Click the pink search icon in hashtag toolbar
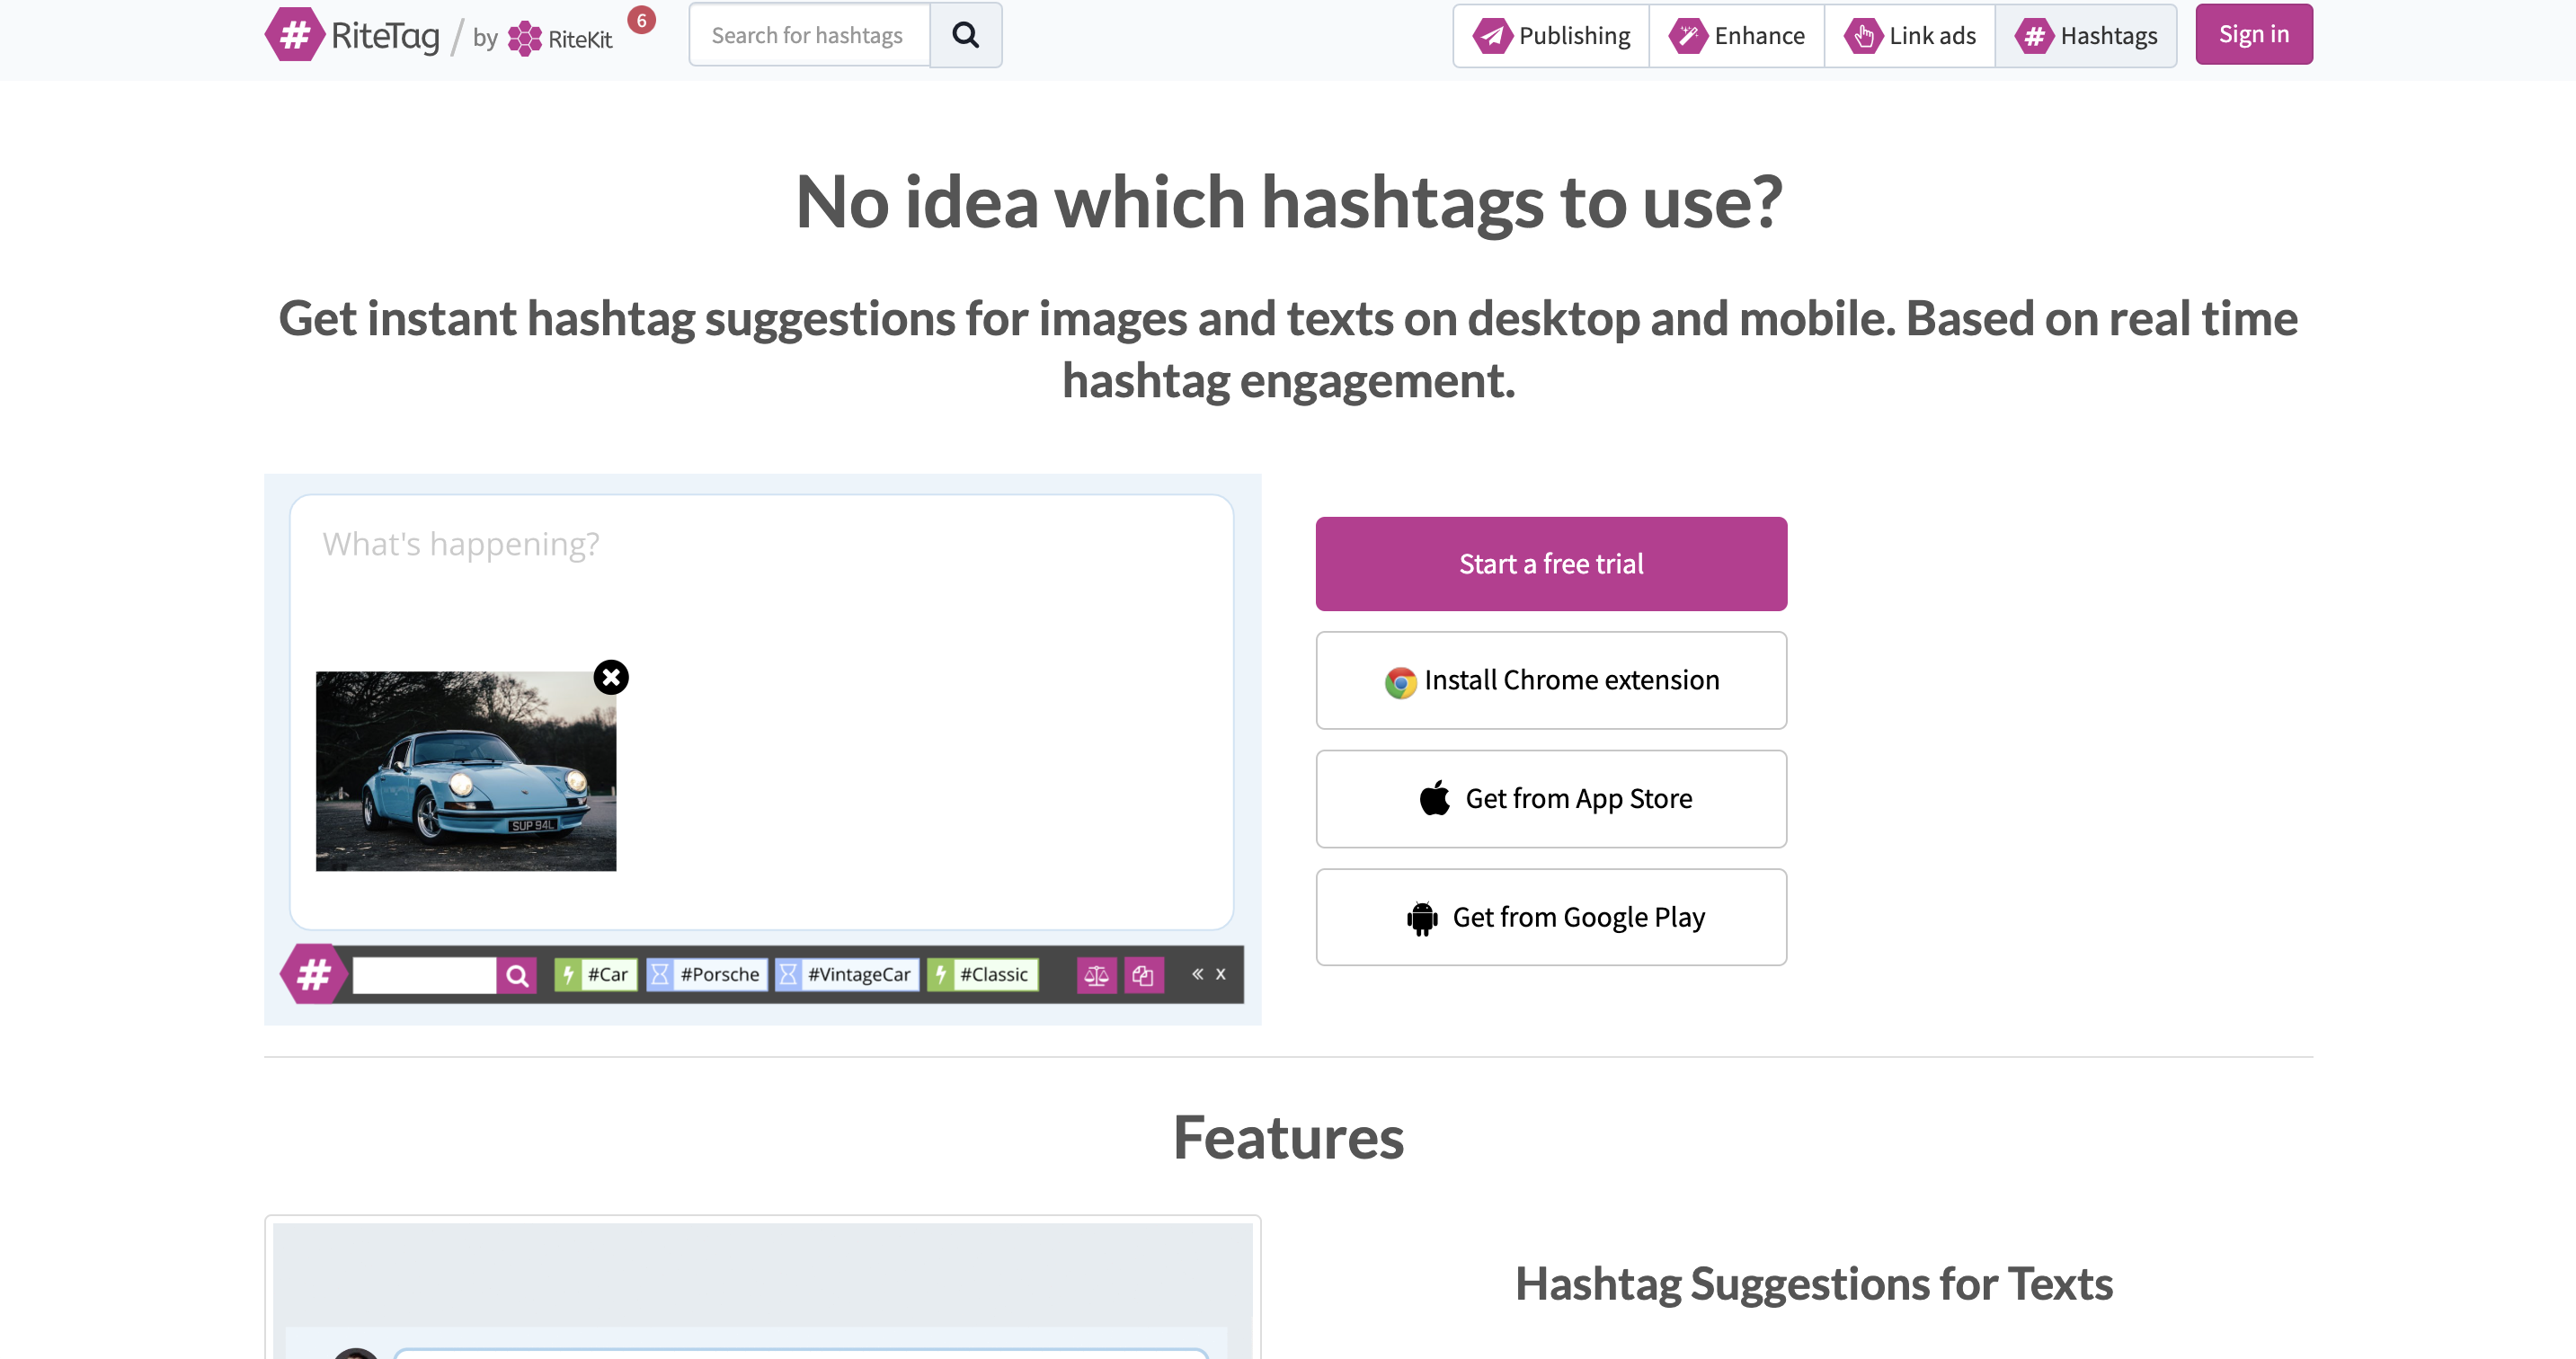The width and height of the screenshot is (2576, 1359). tap(517, 975)
